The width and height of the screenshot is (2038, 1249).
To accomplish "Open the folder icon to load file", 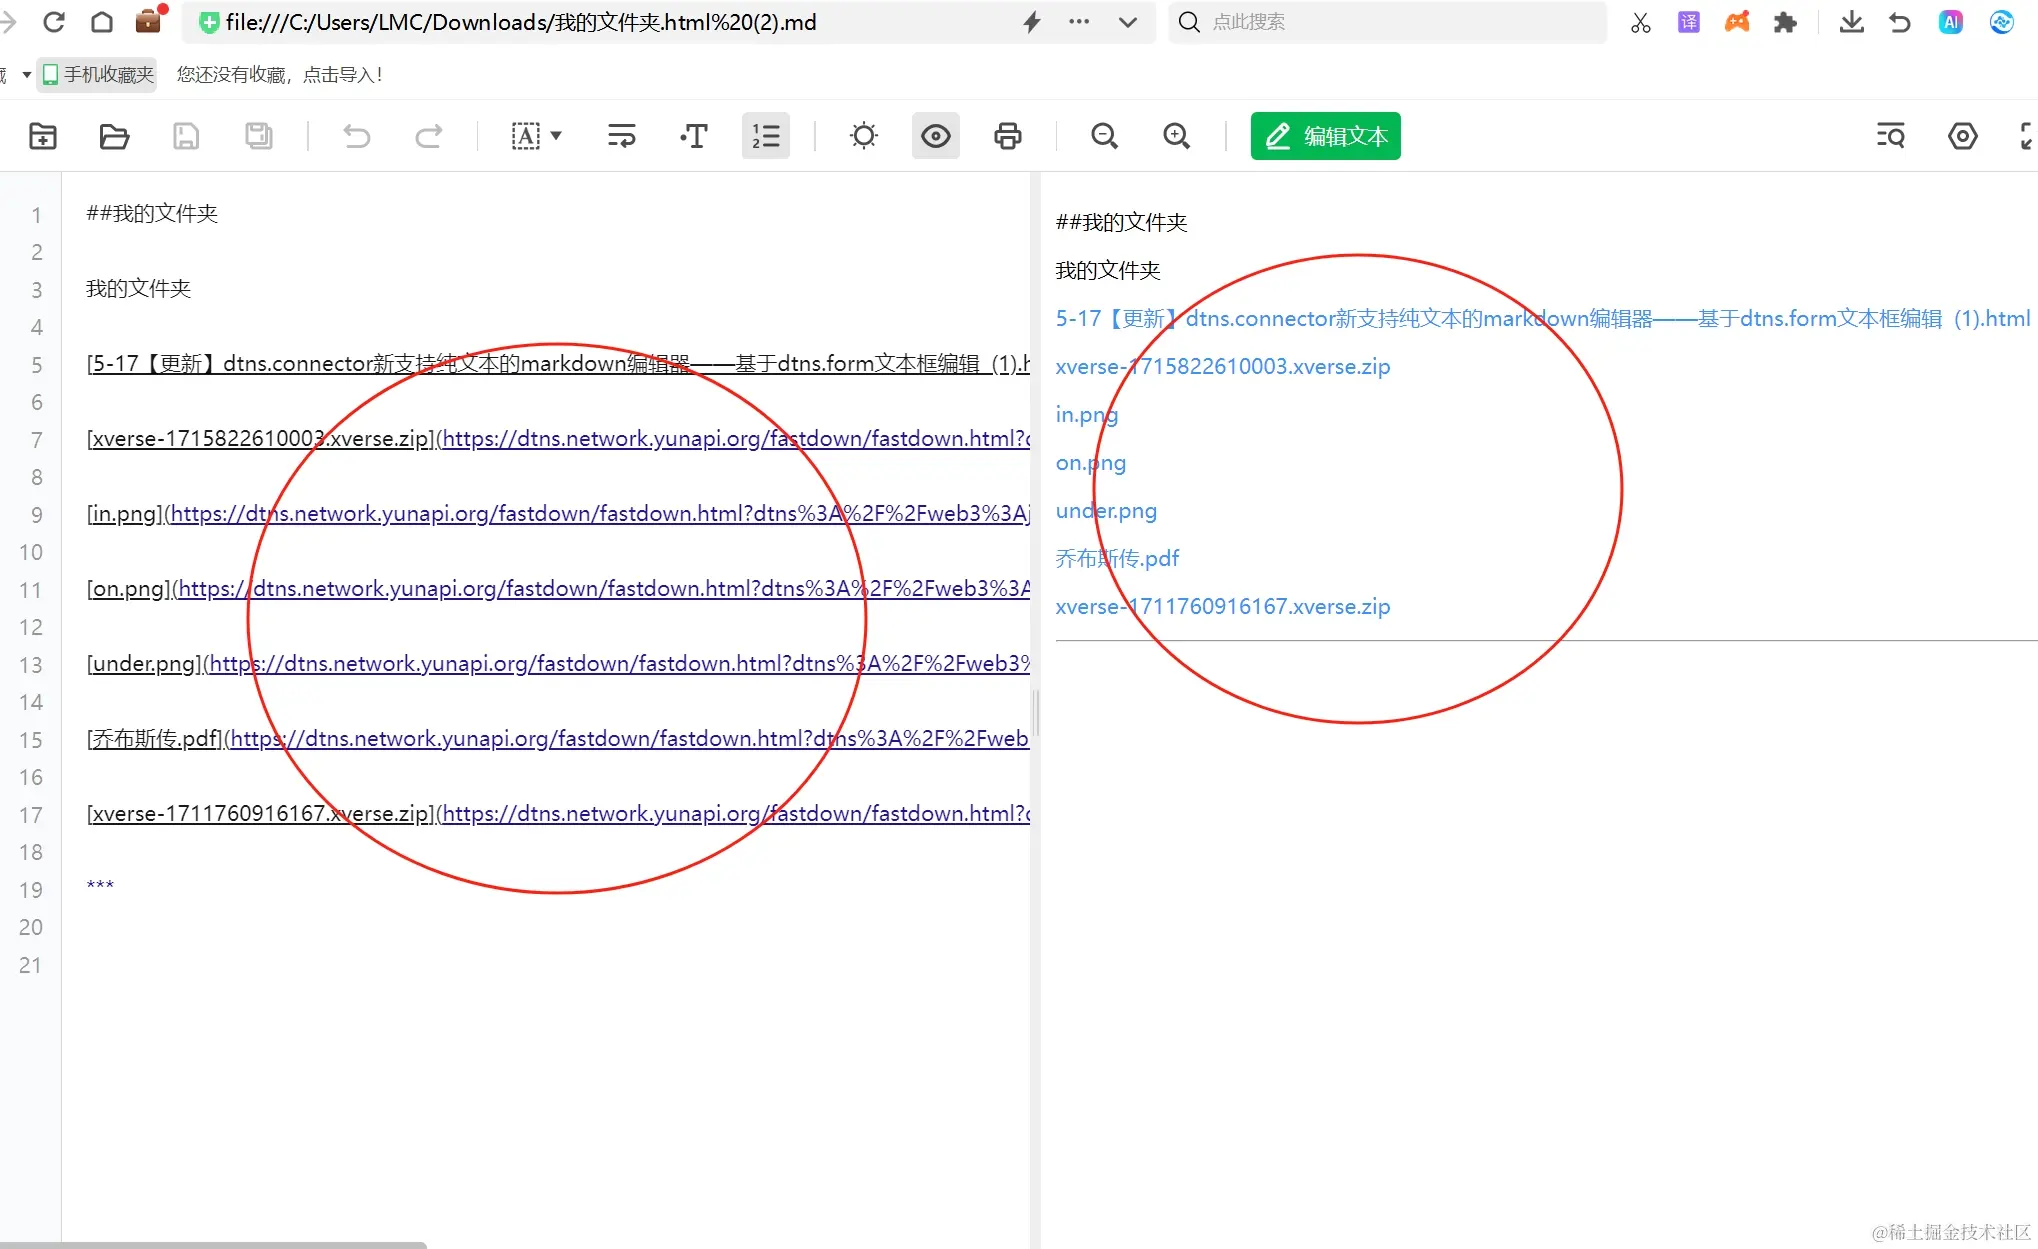I will click(114, 136).
